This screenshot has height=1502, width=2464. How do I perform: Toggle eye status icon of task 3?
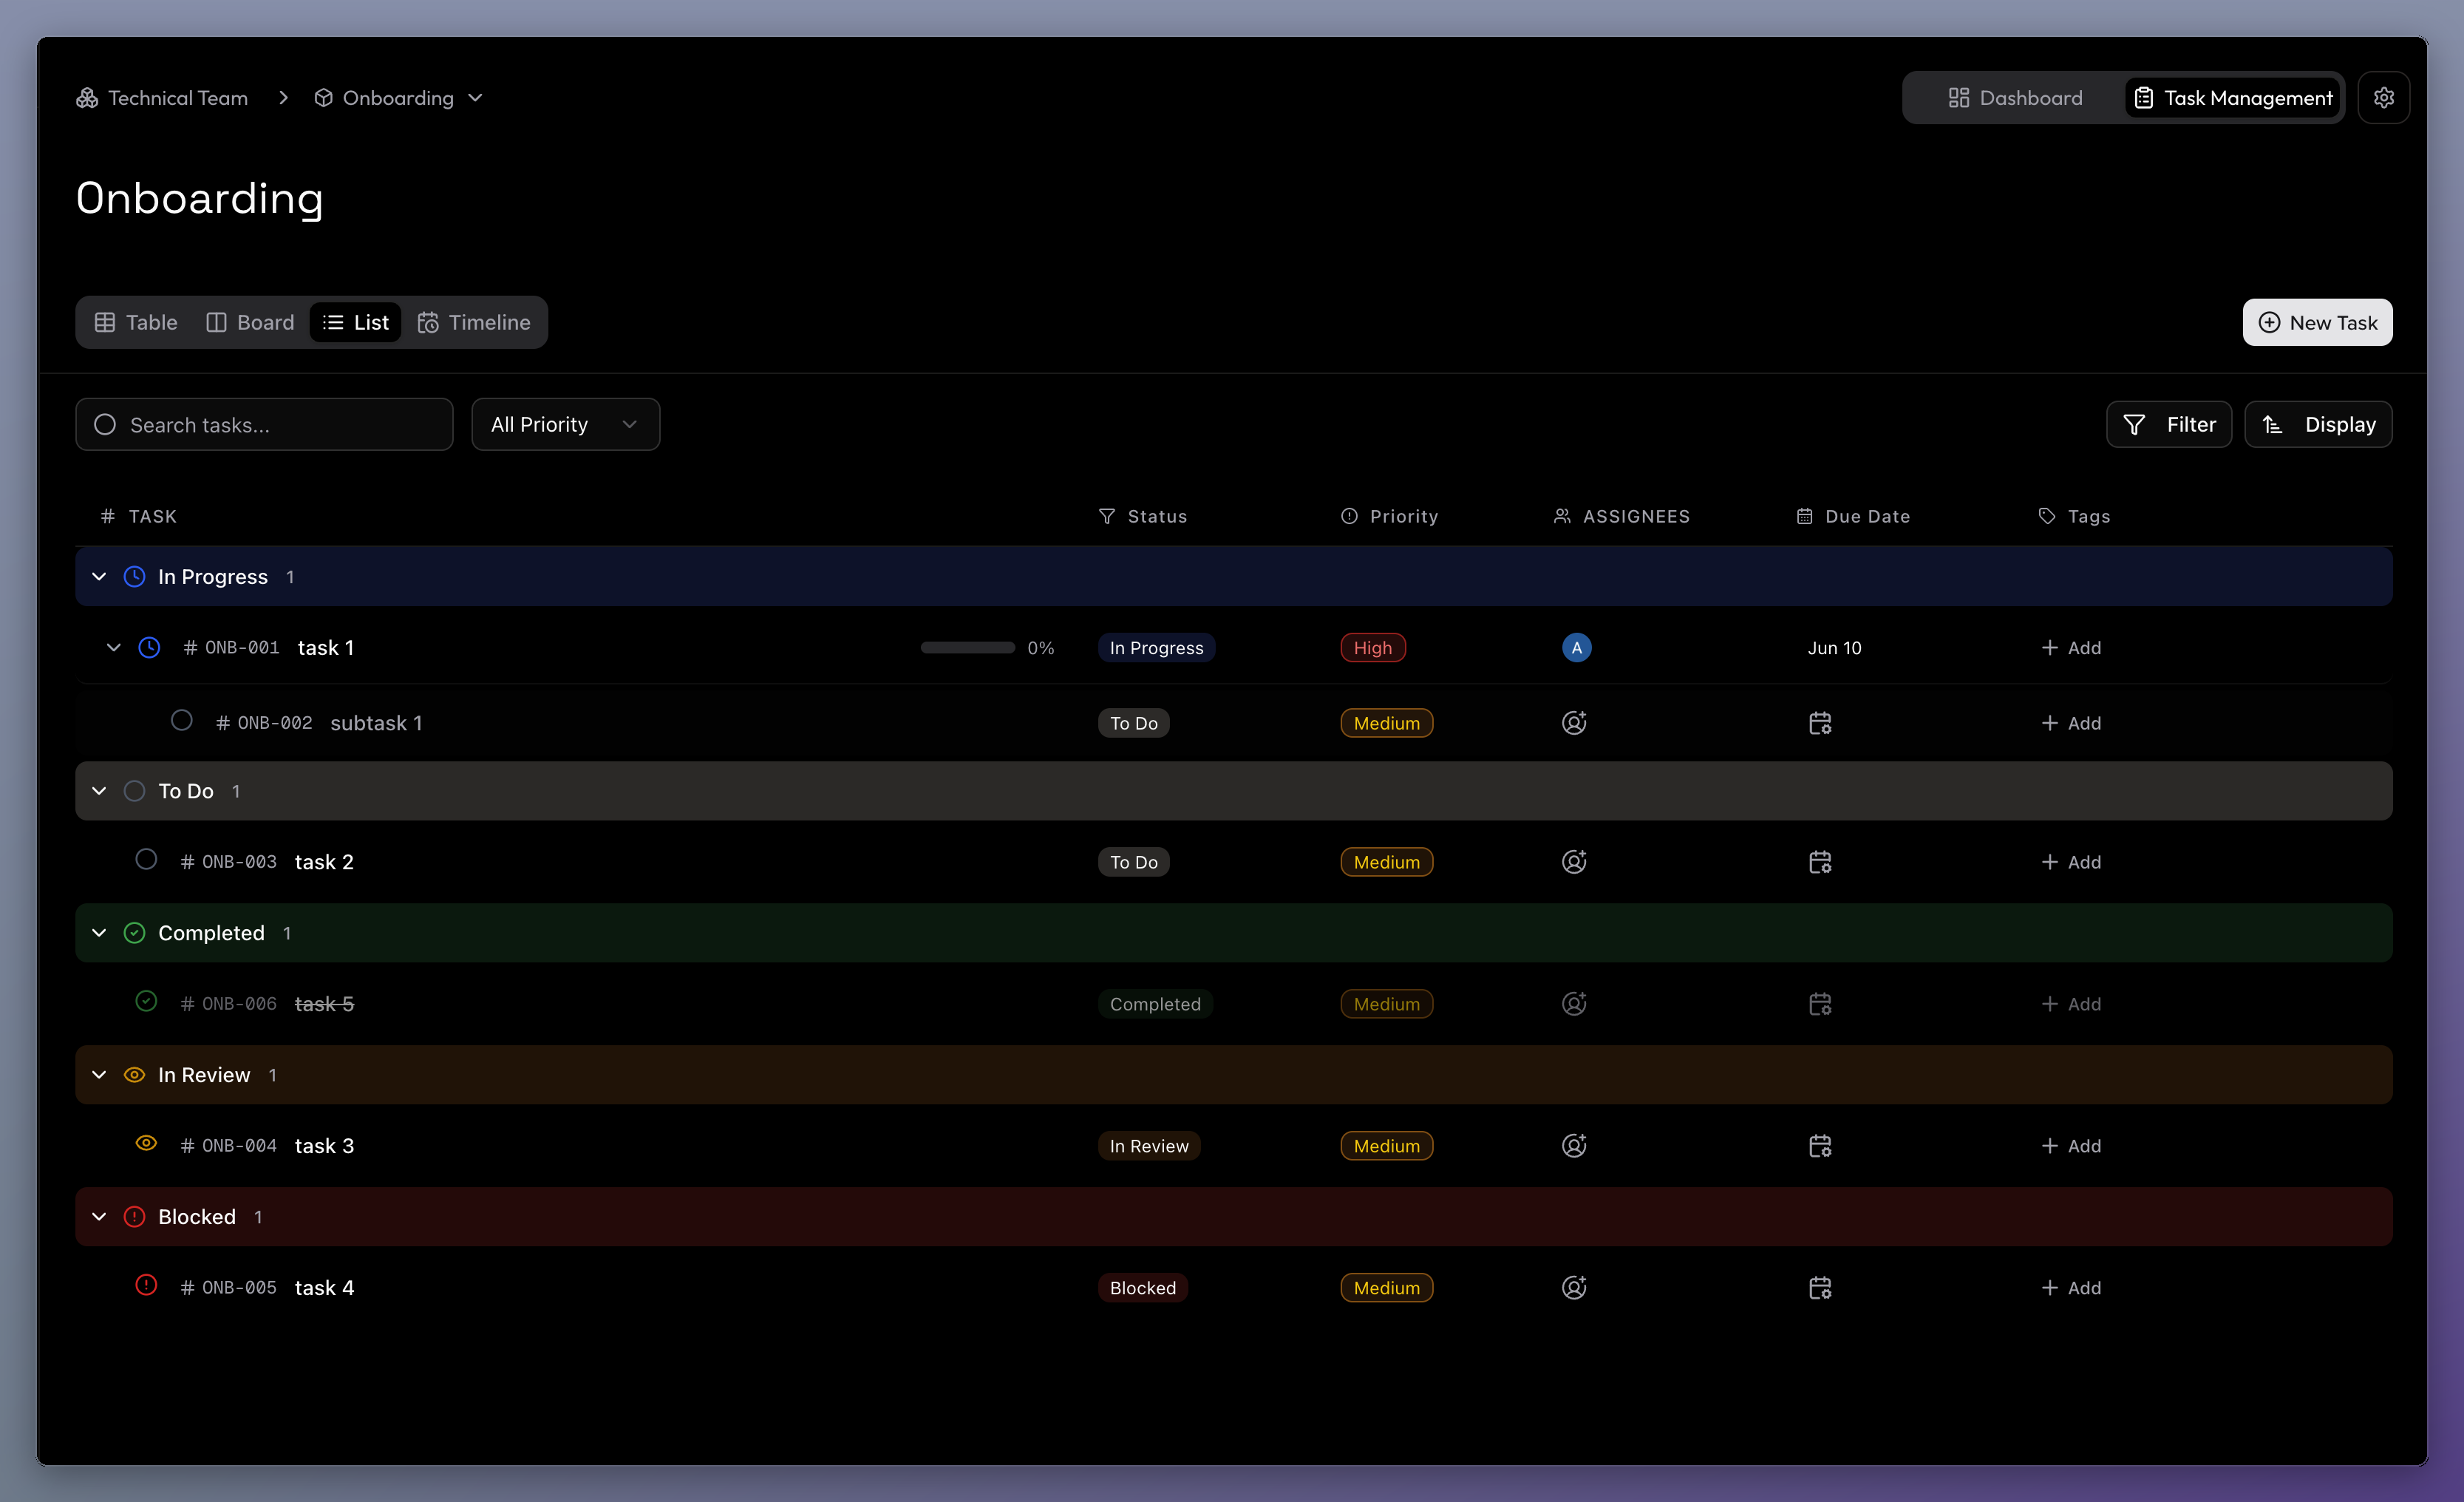pos(146,1143)
